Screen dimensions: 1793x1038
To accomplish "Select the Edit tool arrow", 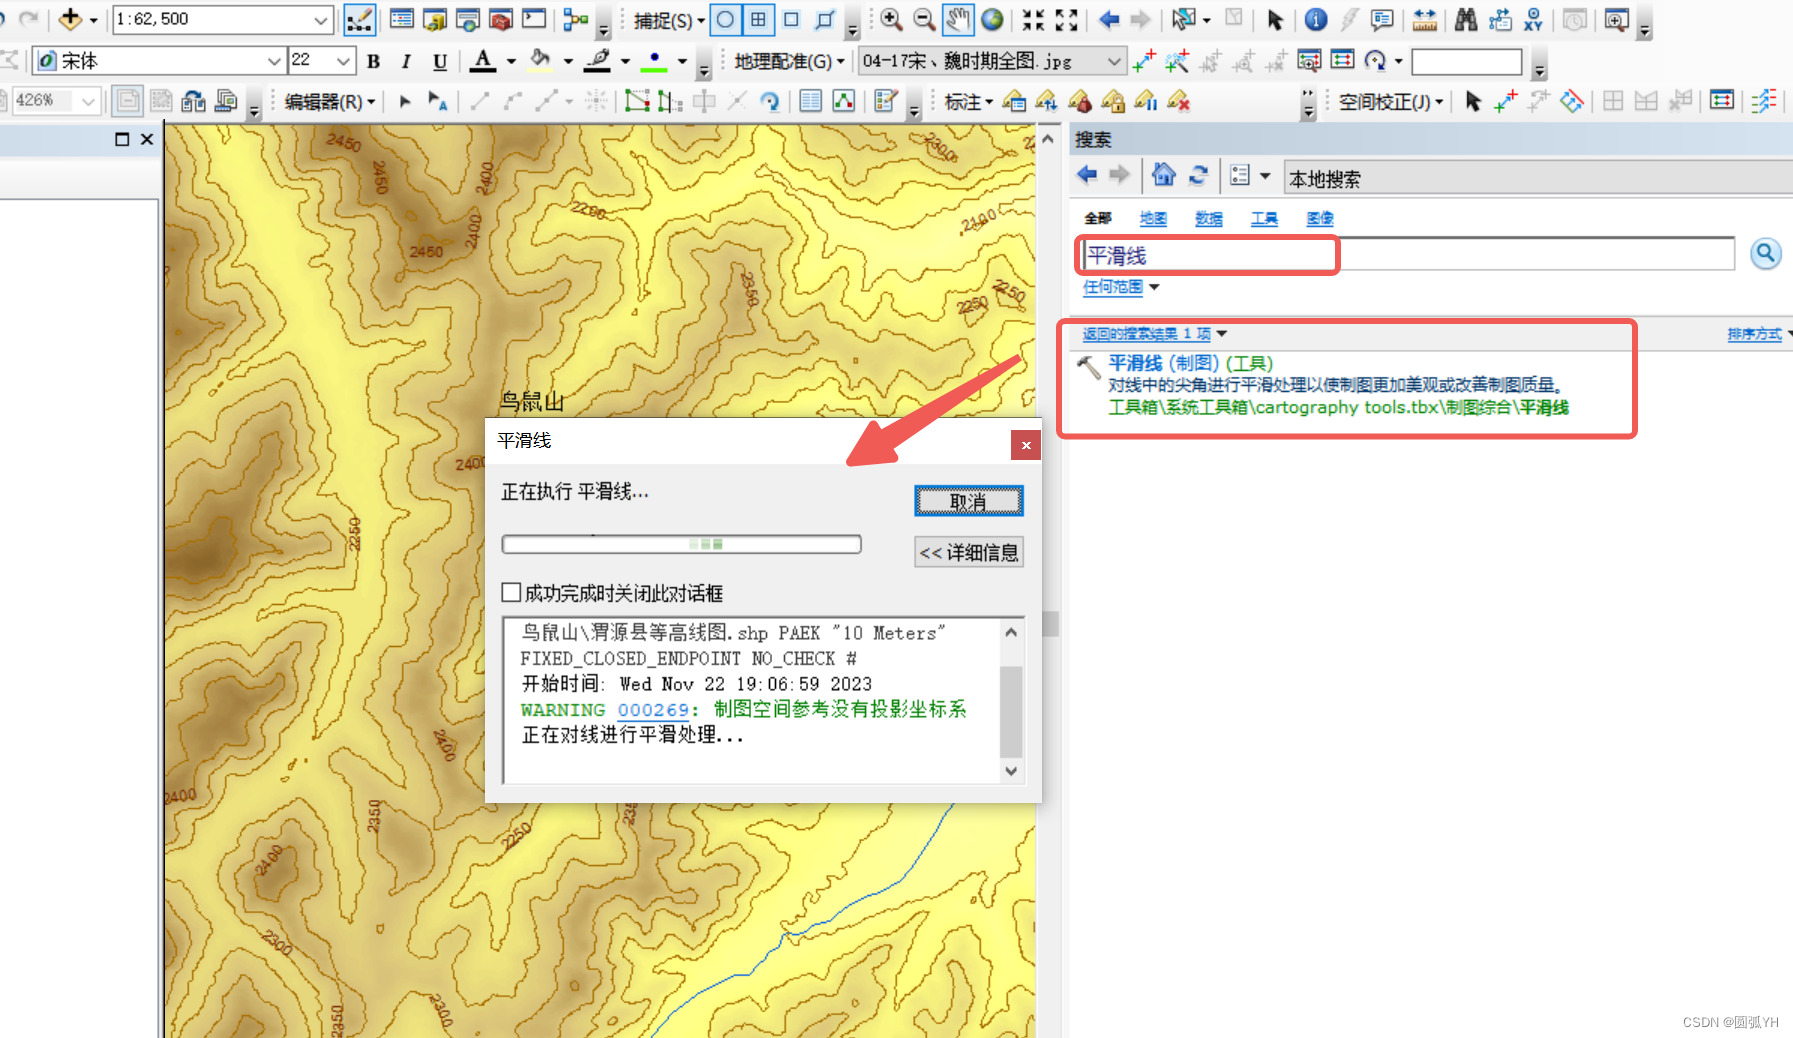I will (x=405, y=101).
